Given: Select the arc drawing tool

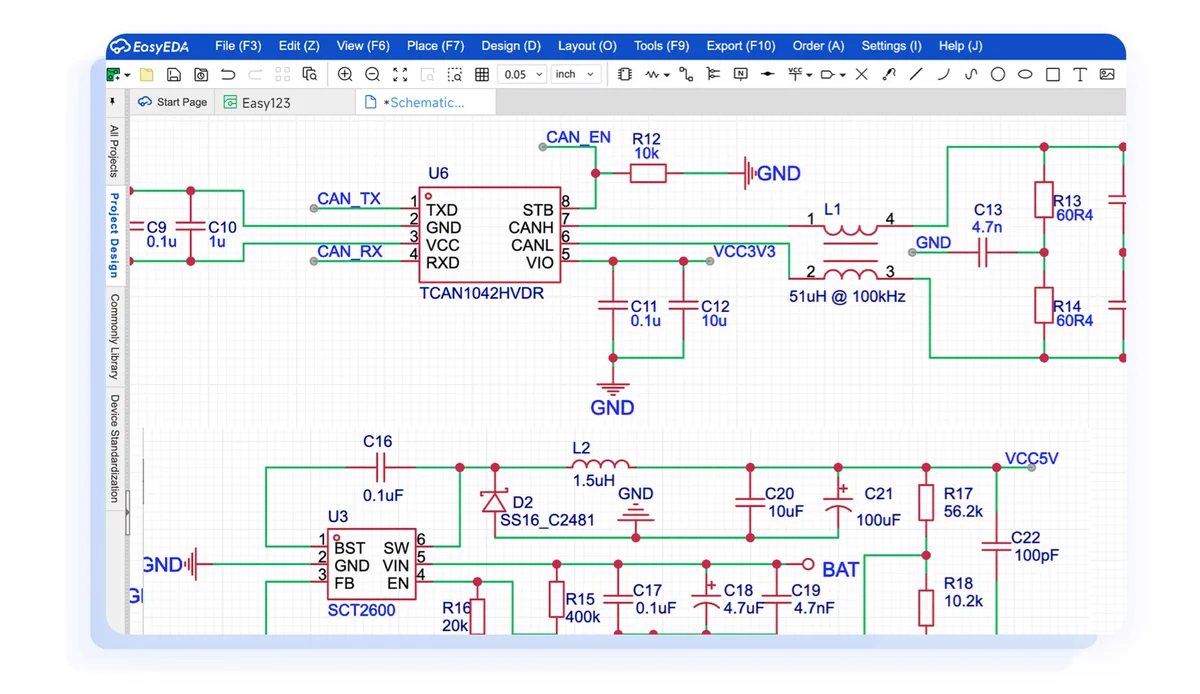Looking at the screenshot, I should coord(943,74).
